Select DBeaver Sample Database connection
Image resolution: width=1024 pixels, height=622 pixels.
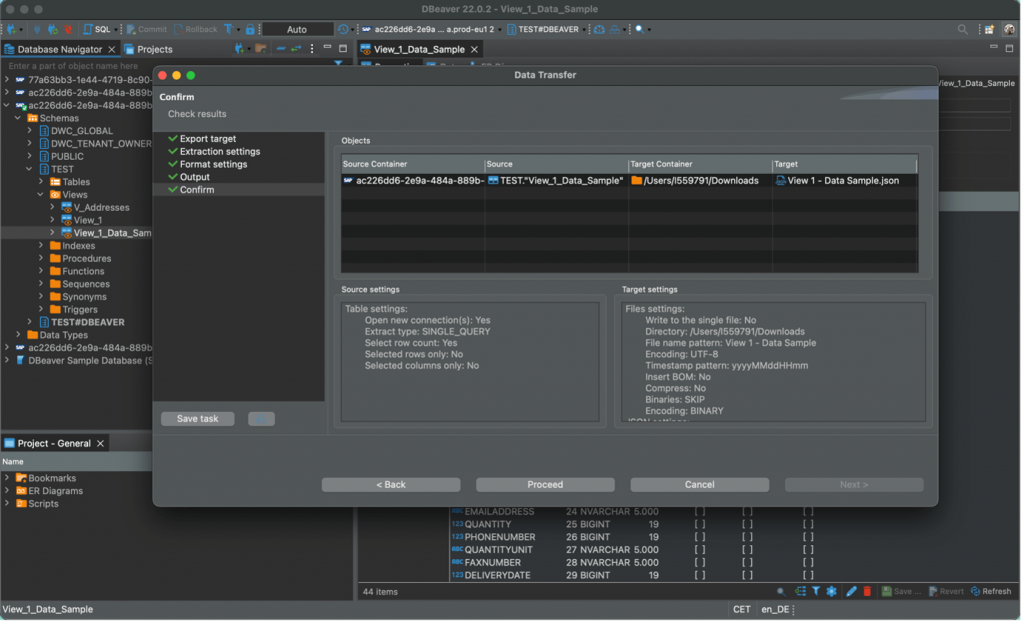point(84,361)
